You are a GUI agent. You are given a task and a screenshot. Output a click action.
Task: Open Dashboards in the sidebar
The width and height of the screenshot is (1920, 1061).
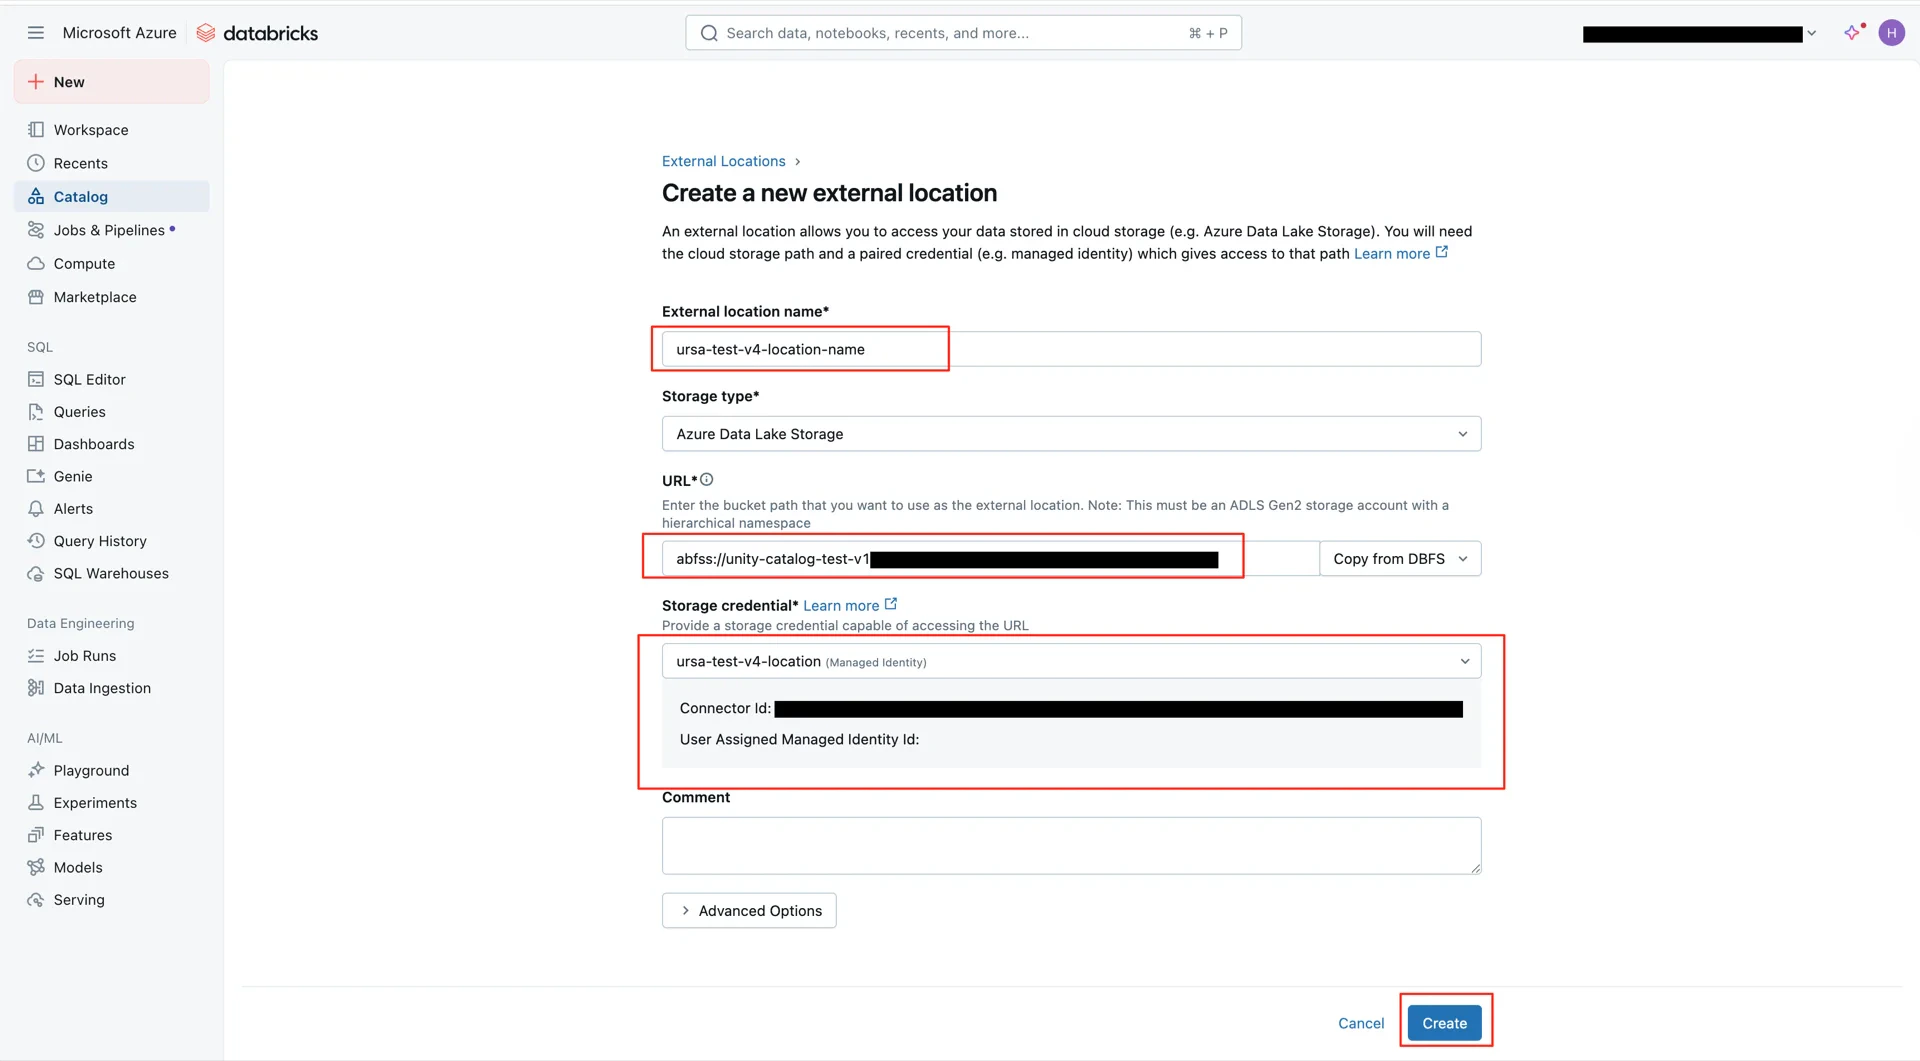[x=111, y=444]
